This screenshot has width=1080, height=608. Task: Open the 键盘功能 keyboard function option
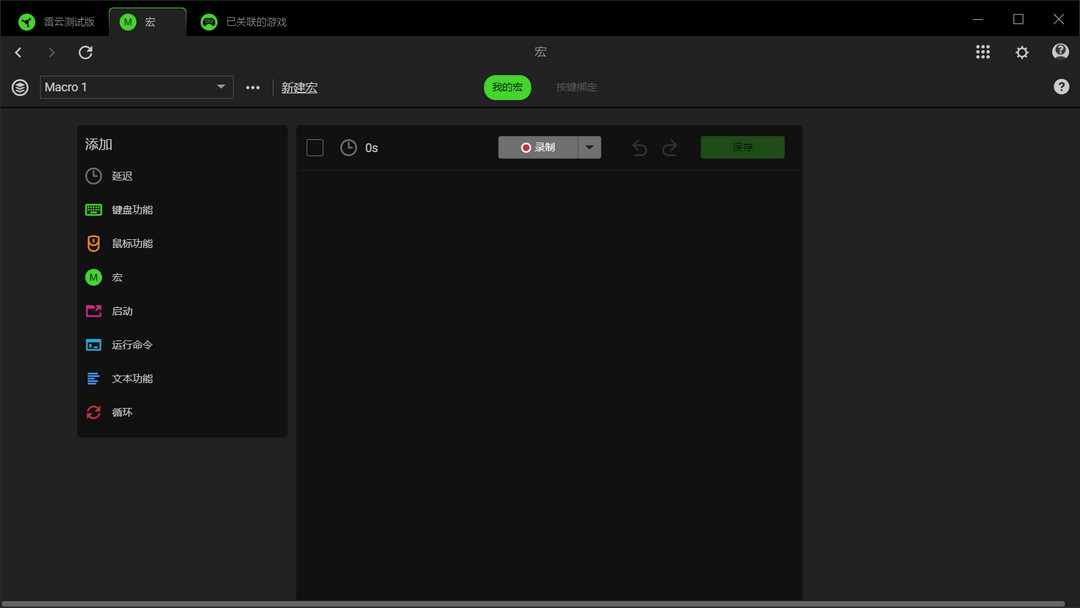click(x=92, y=210)
